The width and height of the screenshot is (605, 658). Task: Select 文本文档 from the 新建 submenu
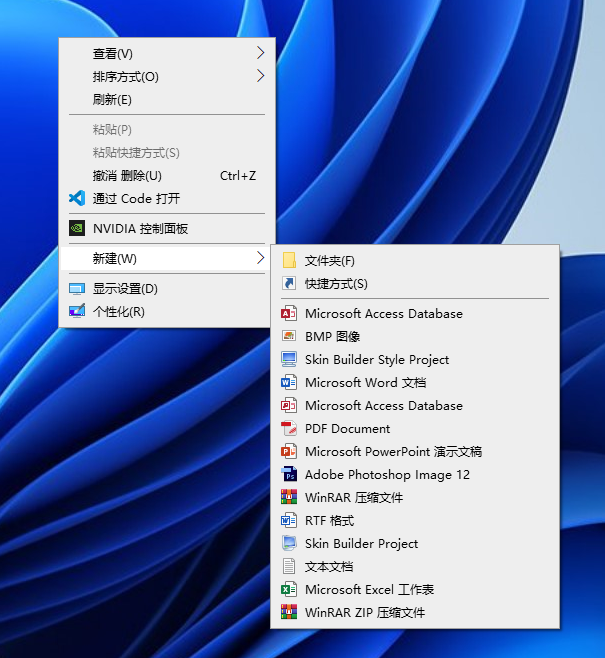pos(328,566)
